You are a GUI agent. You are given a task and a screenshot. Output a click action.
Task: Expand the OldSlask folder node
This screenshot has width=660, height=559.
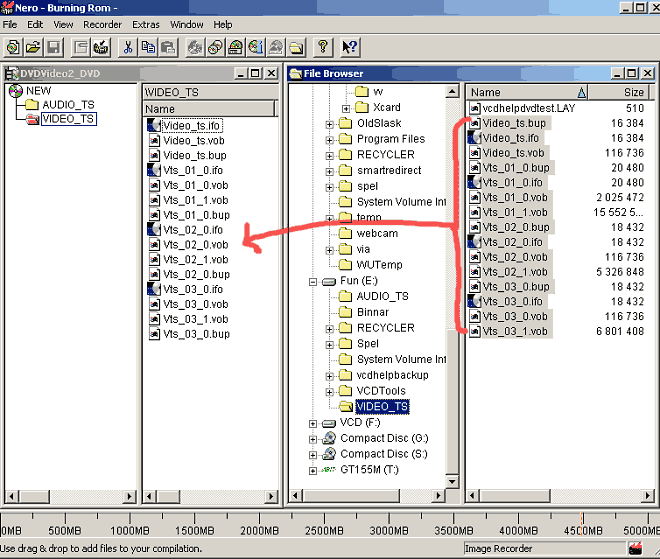click(330, 124)
